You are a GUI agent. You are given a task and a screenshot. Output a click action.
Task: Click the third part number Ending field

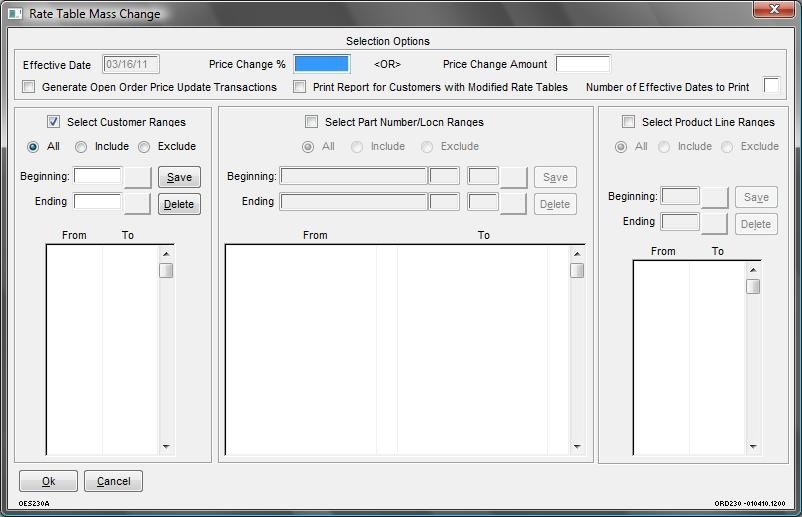(483, 202)
